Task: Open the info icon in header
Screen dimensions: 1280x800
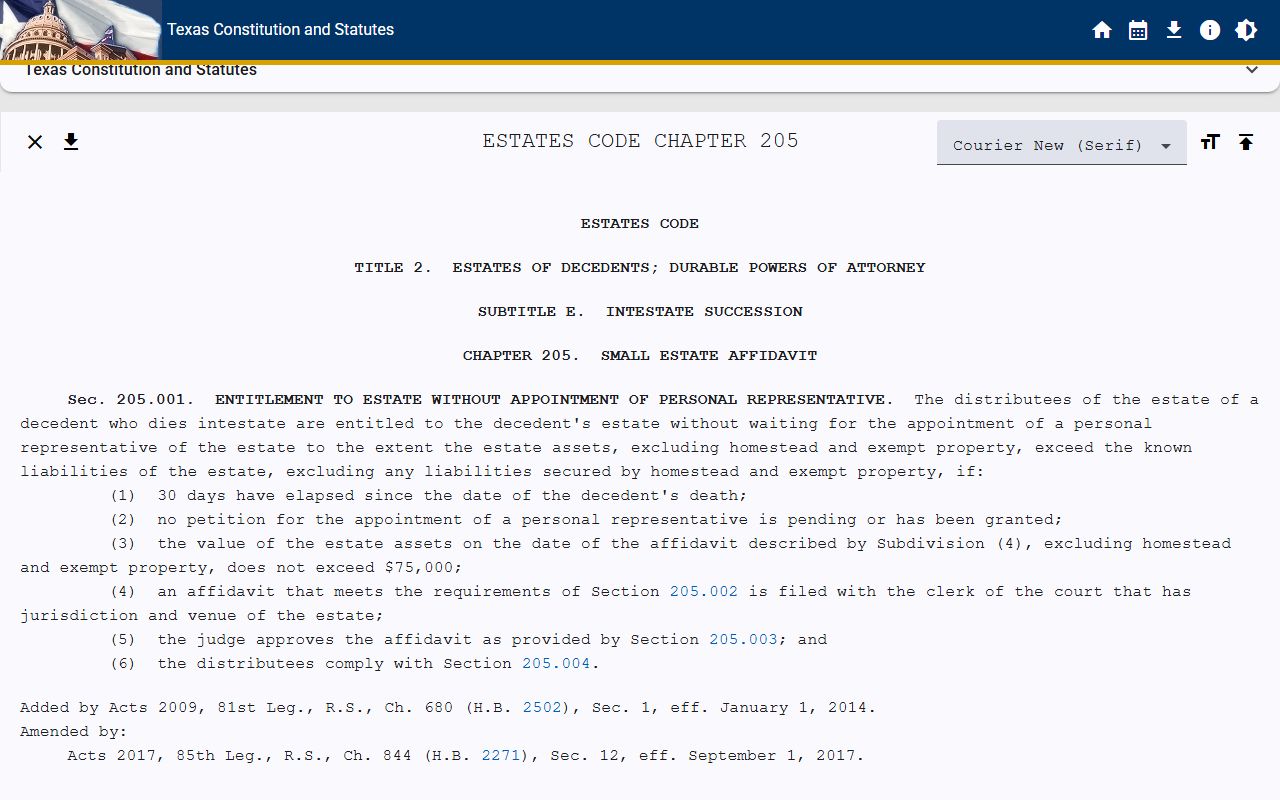Action: (1210, 30)
